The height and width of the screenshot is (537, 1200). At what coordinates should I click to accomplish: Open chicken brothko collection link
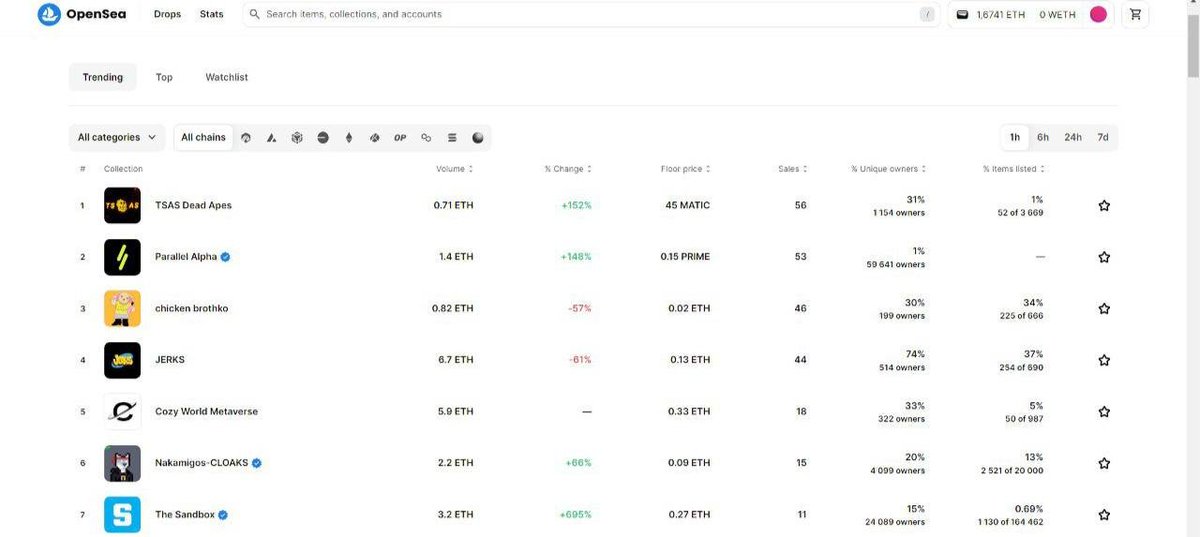(x=191, y=308)
